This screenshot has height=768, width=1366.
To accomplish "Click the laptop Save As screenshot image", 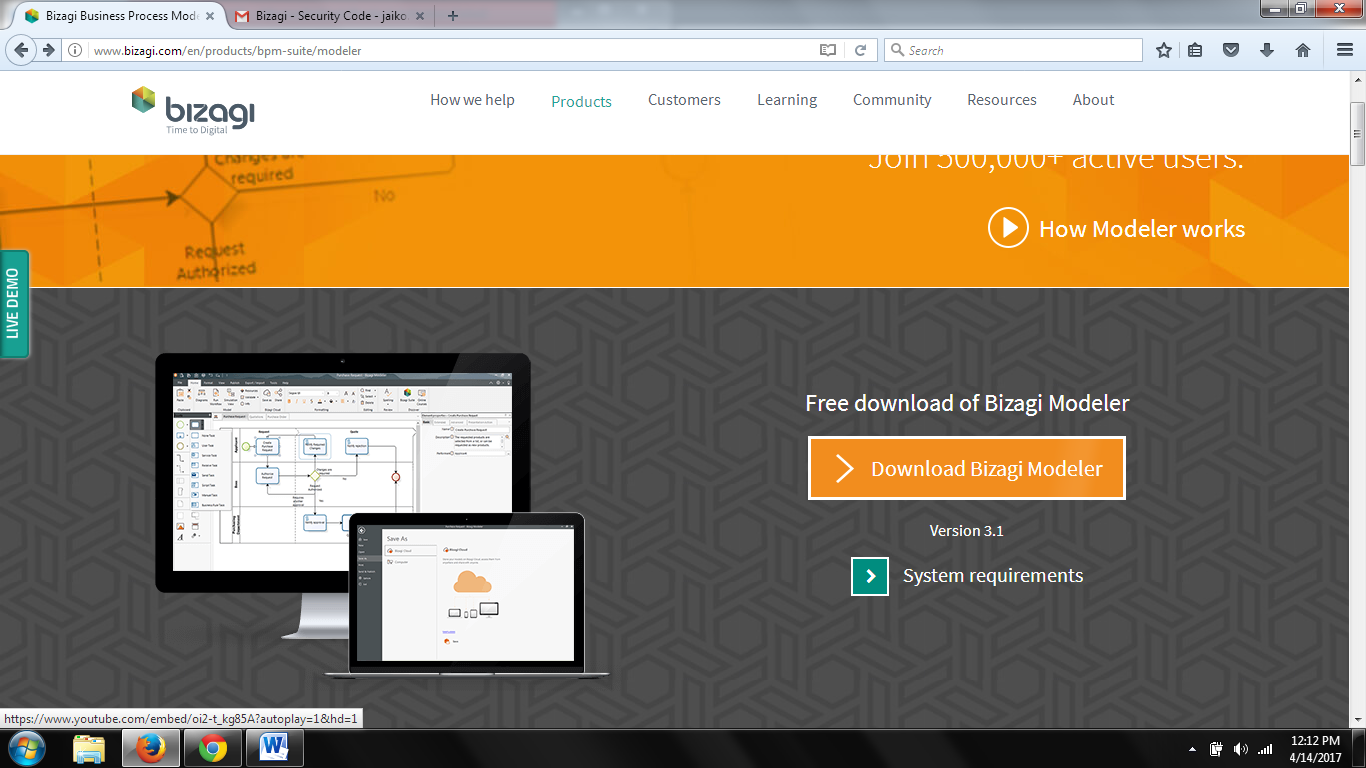I will click(x=466, y=594).
